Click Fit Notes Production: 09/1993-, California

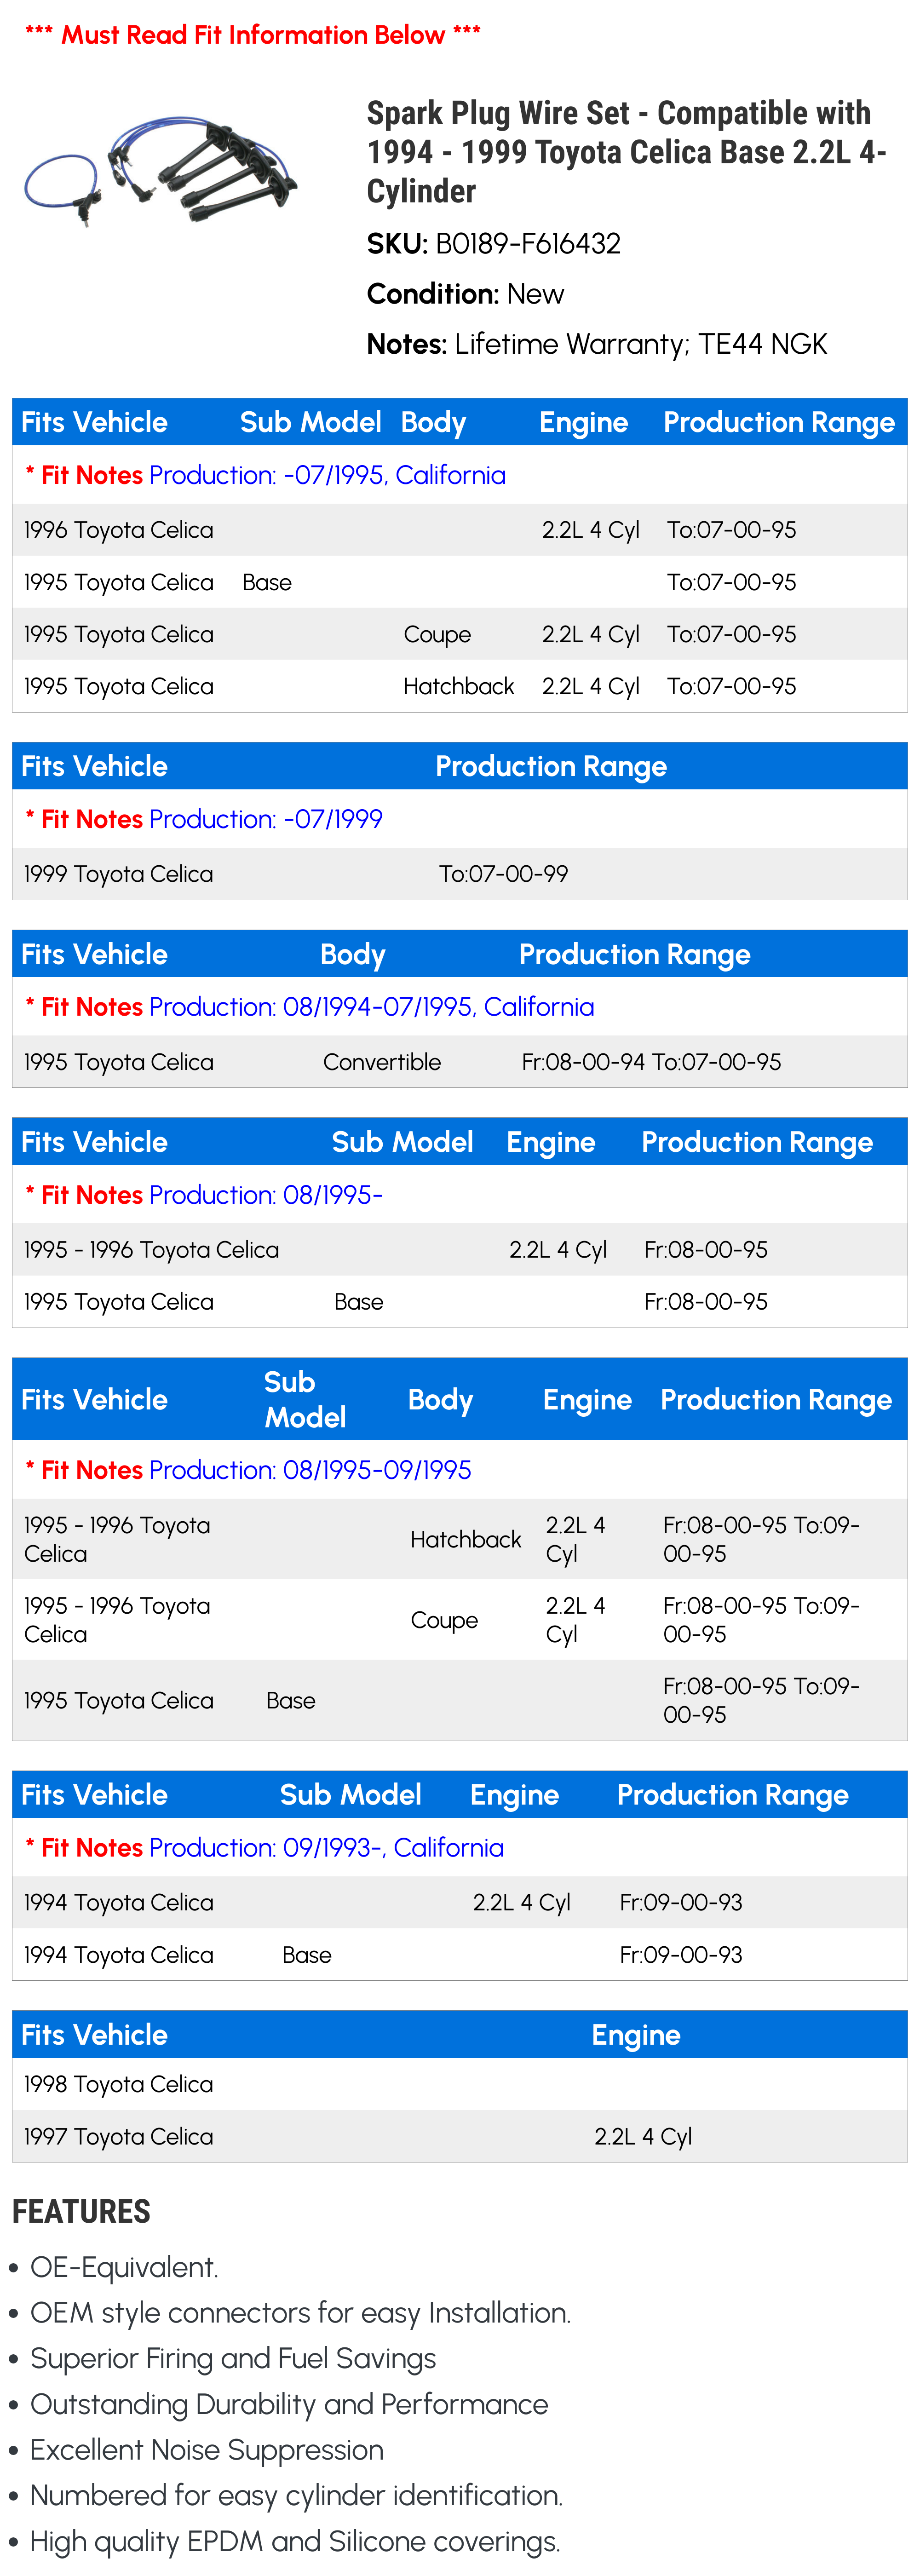[x=265, y=1847]
